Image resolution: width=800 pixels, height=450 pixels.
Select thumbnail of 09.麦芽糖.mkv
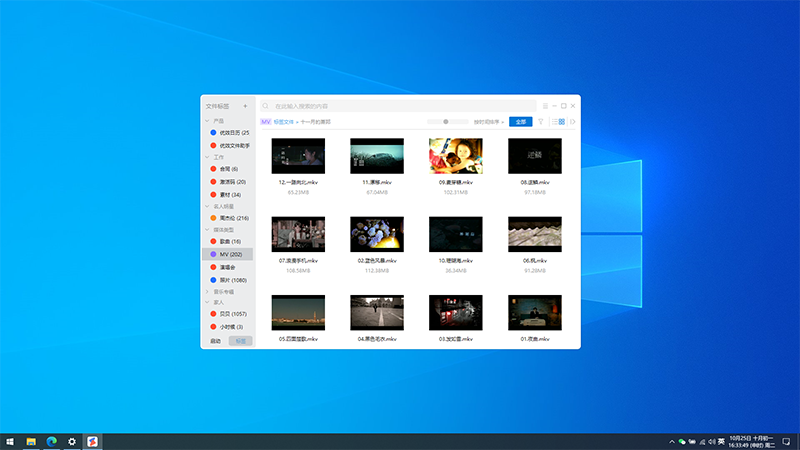456,156
